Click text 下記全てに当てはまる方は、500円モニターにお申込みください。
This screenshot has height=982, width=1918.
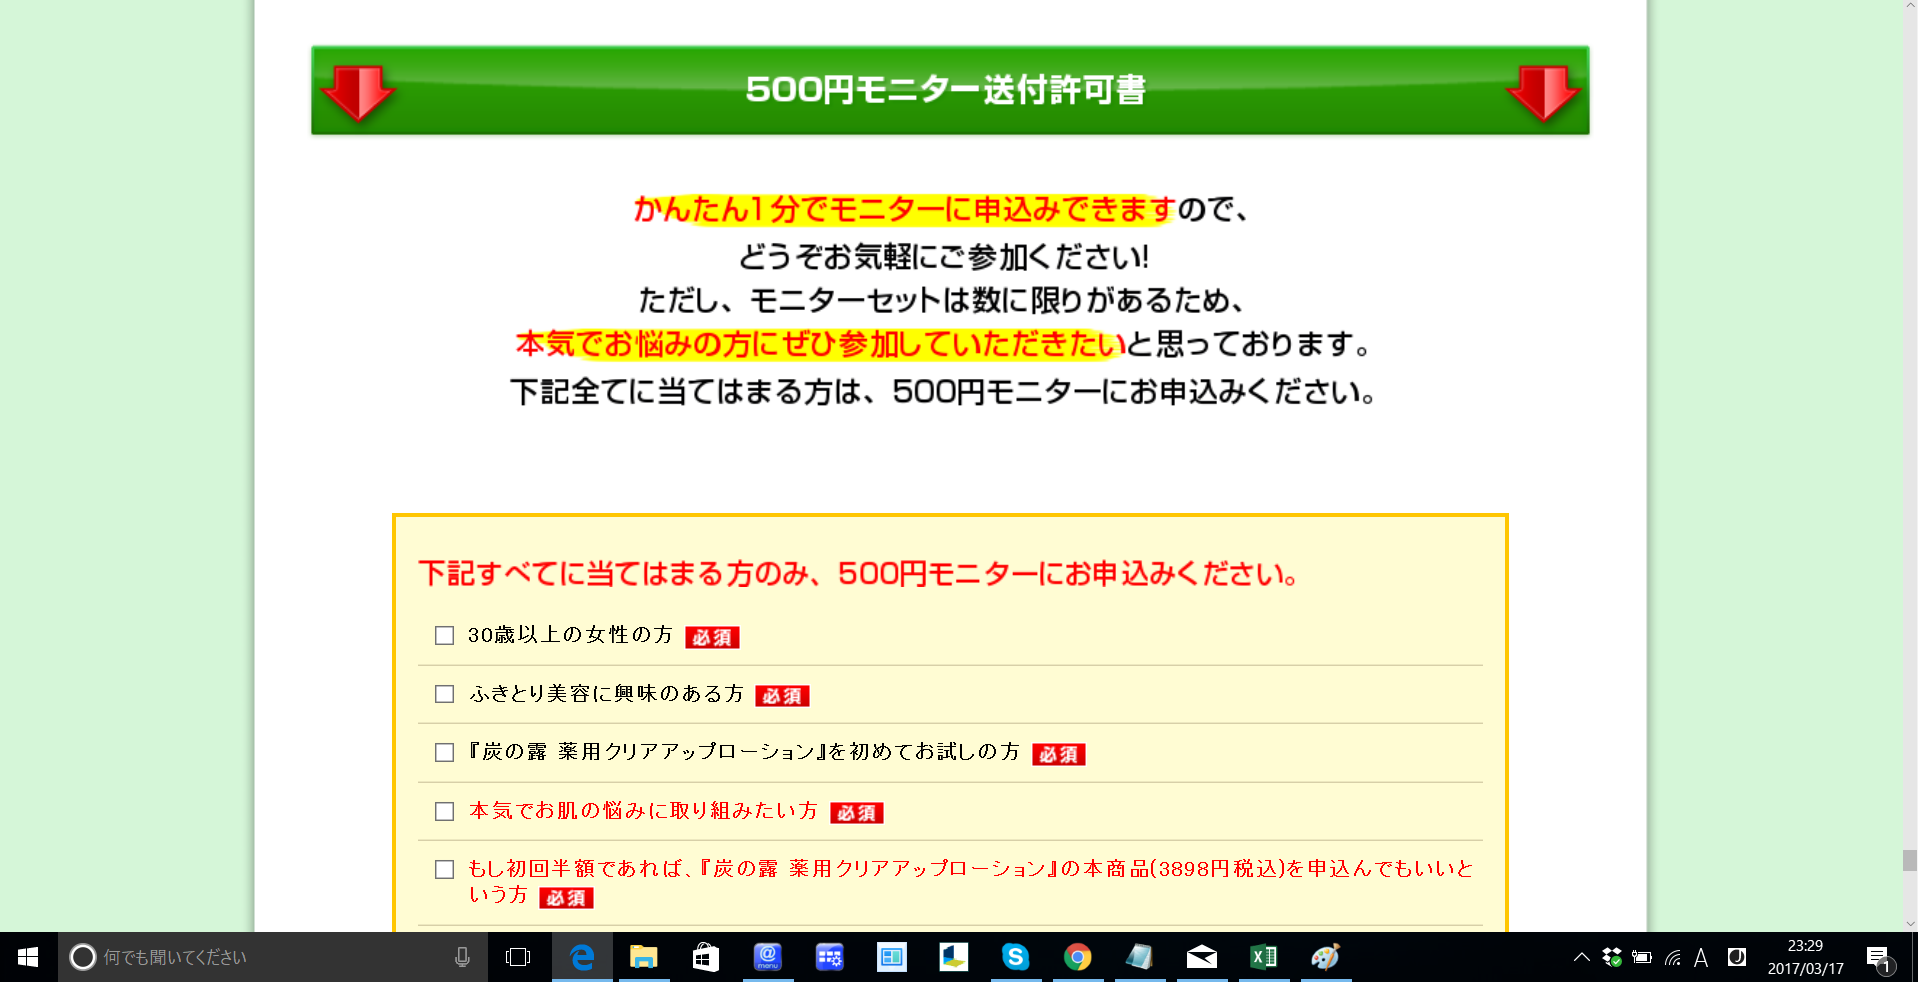(944, 391)
